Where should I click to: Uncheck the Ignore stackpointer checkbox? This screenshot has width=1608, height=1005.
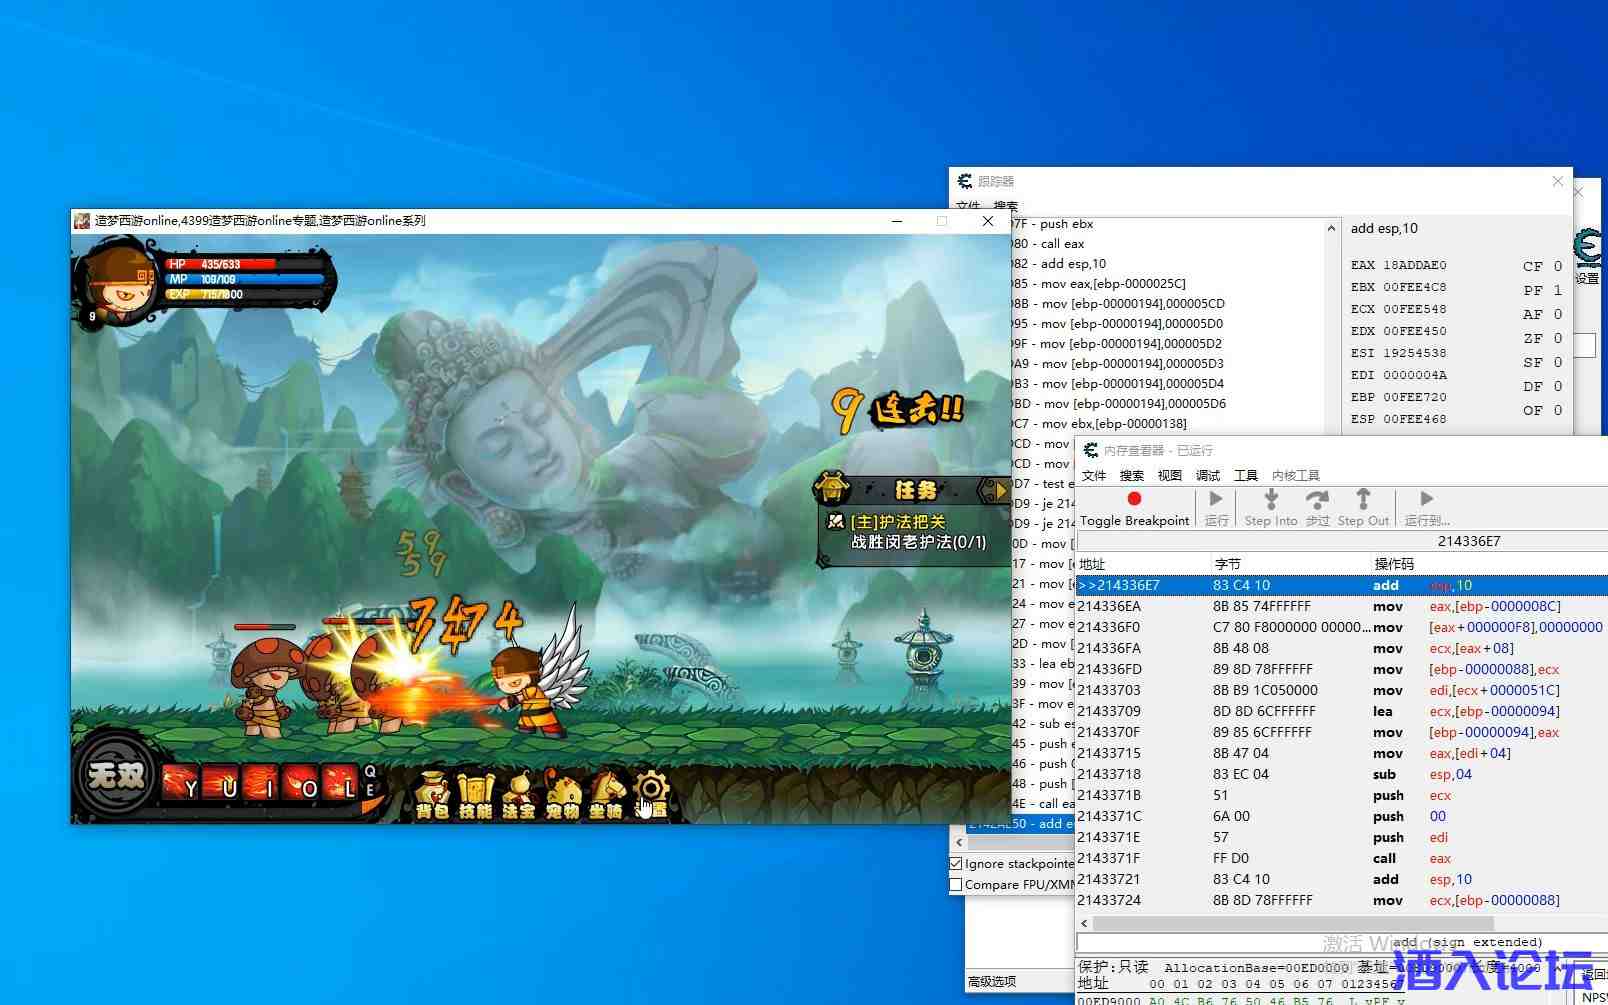956,863
